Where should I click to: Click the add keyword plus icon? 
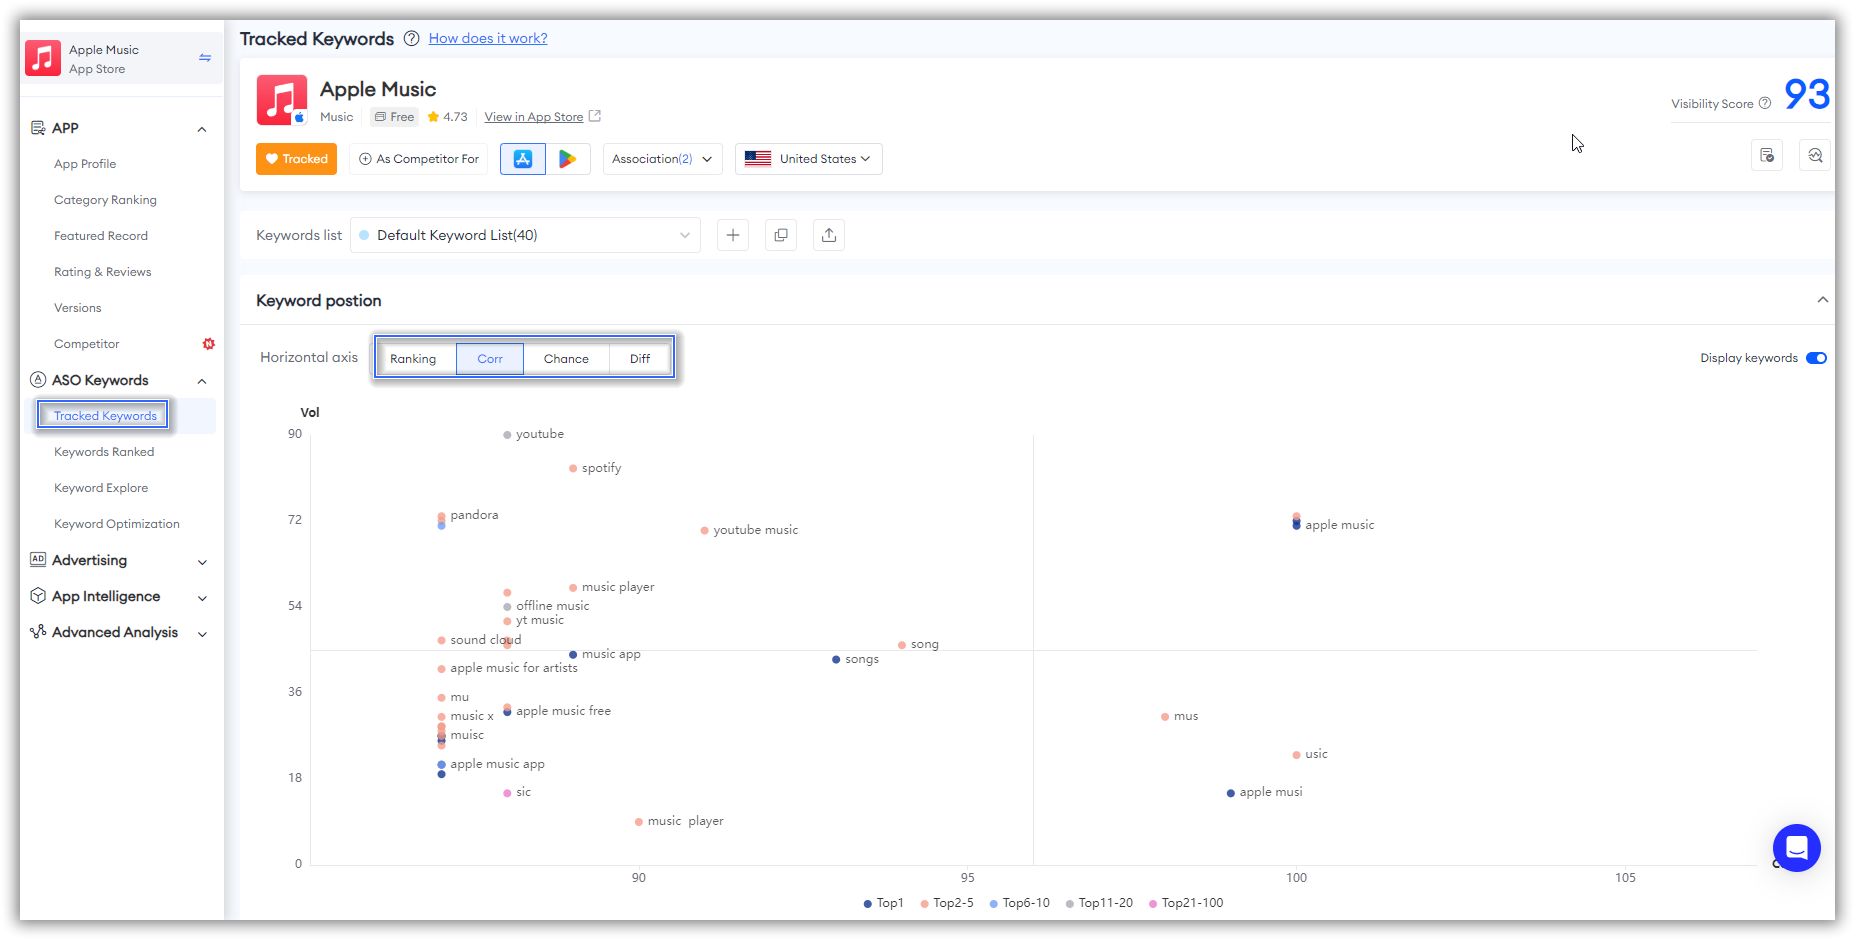pyautogui.click(x=733, y=235)
